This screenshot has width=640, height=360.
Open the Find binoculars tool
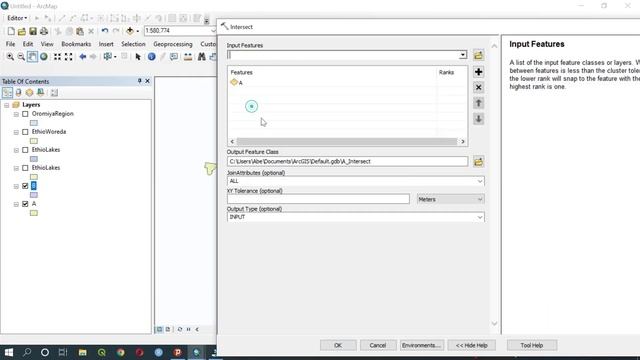[202, 57]
